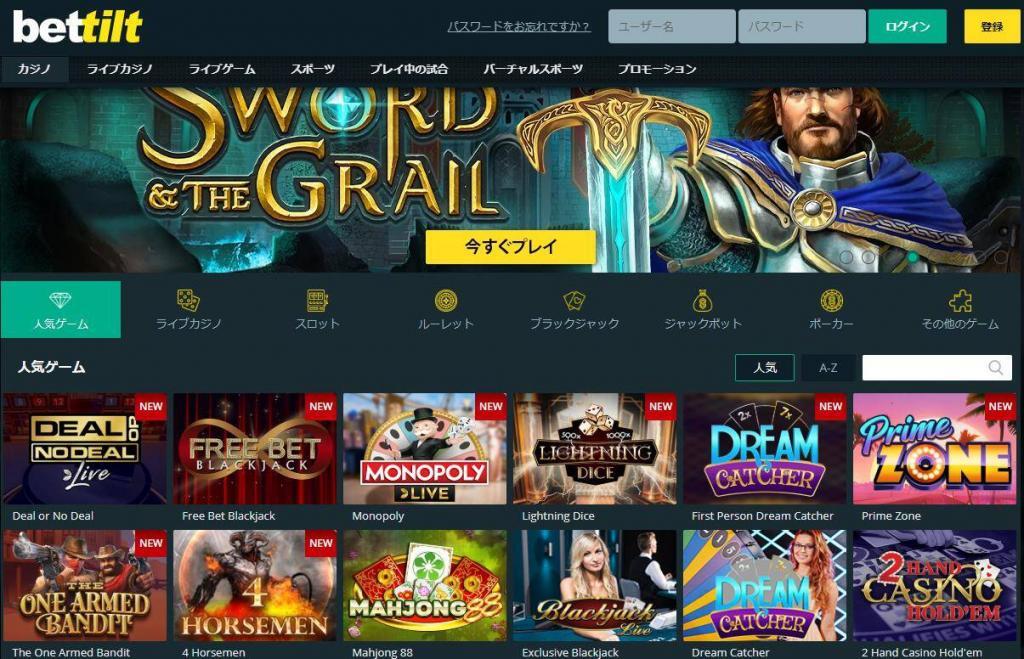1024x659 pixels.
Task: Open the ライブカジノ top navigation tab
Action: (120, 69)
